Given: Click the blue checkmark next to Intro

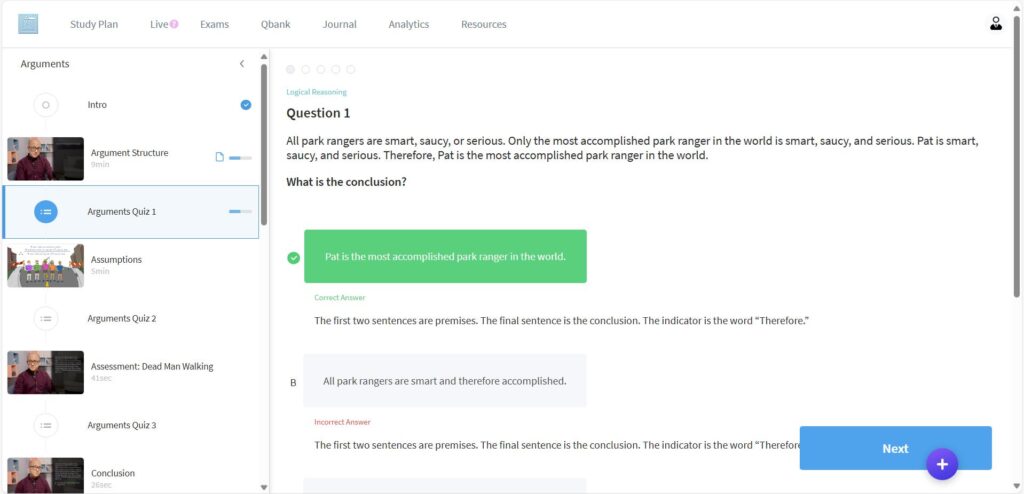Looking at the screenshot, I should coord(246,105).
